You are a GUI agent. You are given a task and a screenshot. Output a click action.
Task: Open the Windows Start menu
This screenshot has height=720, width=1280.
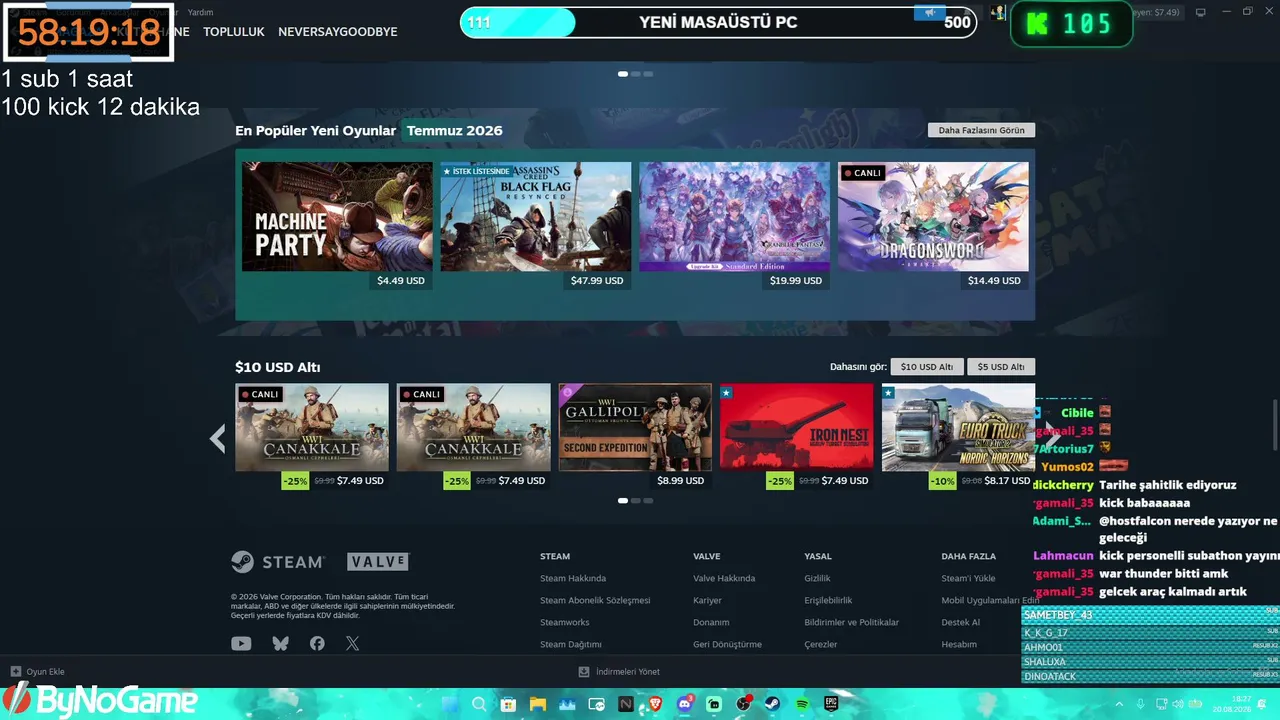coord(449,704)
